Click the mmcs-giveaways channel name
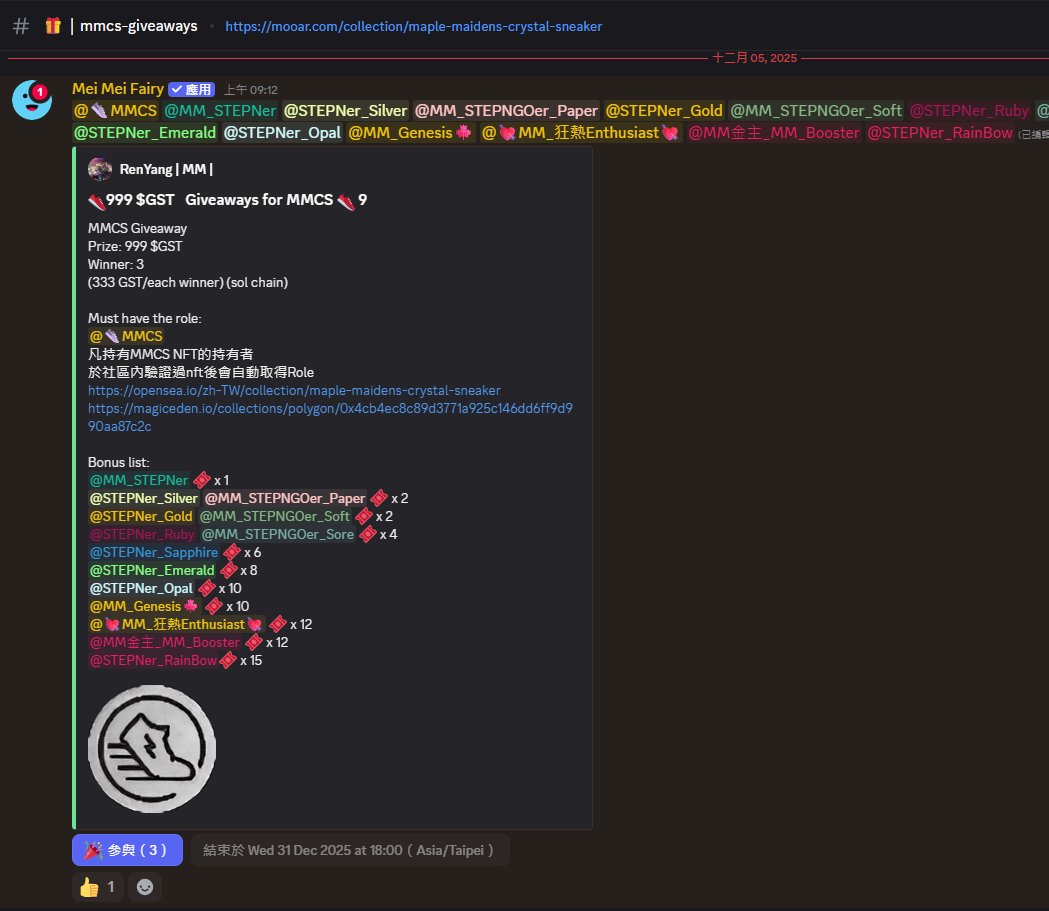Viewport: 1049px width, 911px height. pos(138,26)
